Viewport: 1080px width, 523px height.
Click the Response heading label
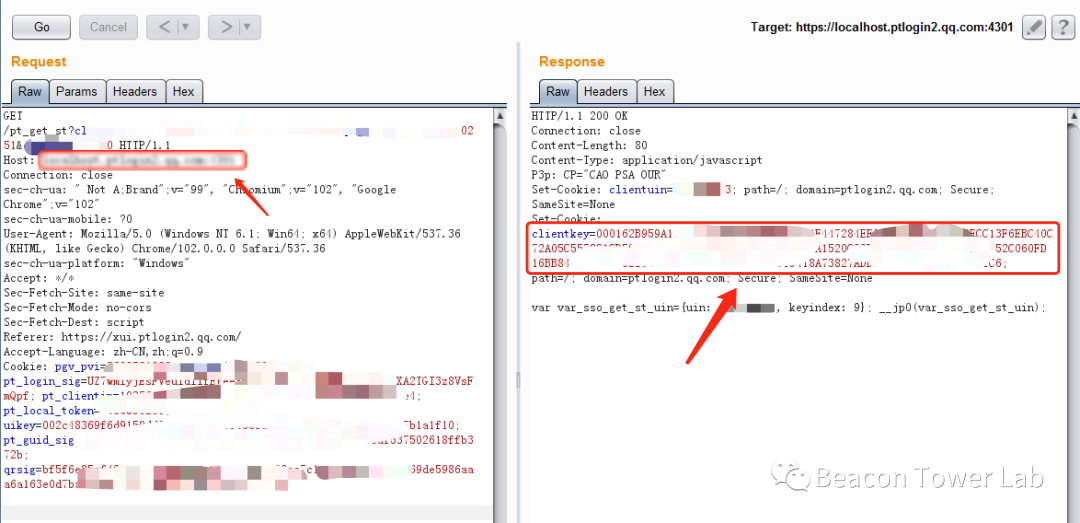click(x=572, y=61)
